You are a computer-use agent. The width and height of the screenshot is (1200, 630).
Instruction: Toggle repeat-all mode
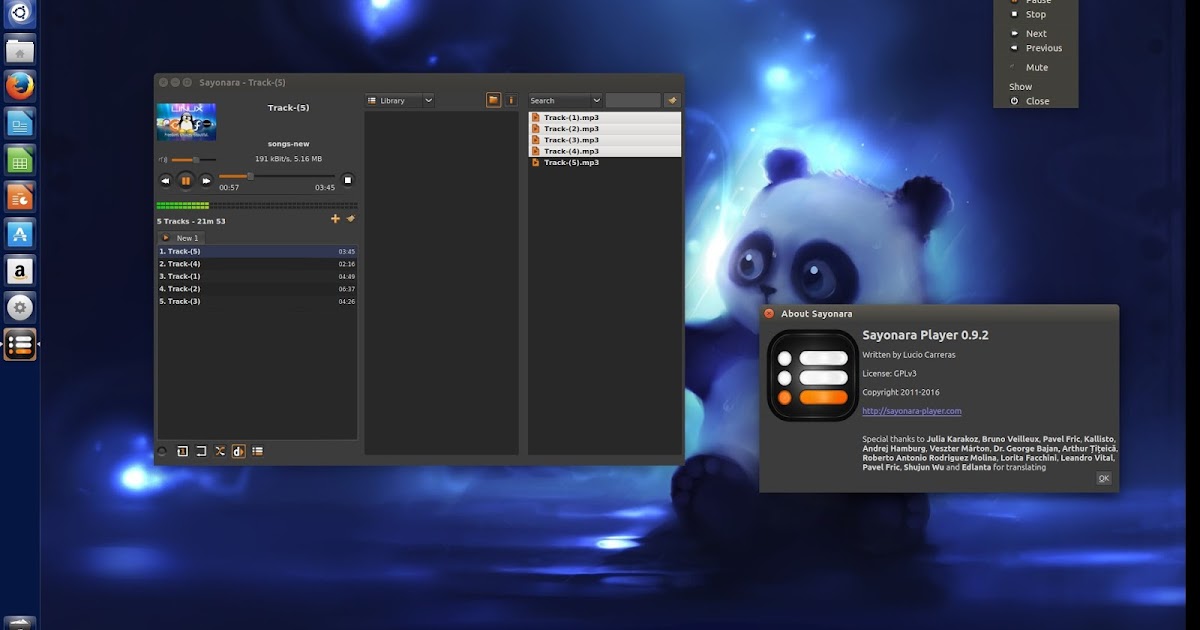click(201, 451)
